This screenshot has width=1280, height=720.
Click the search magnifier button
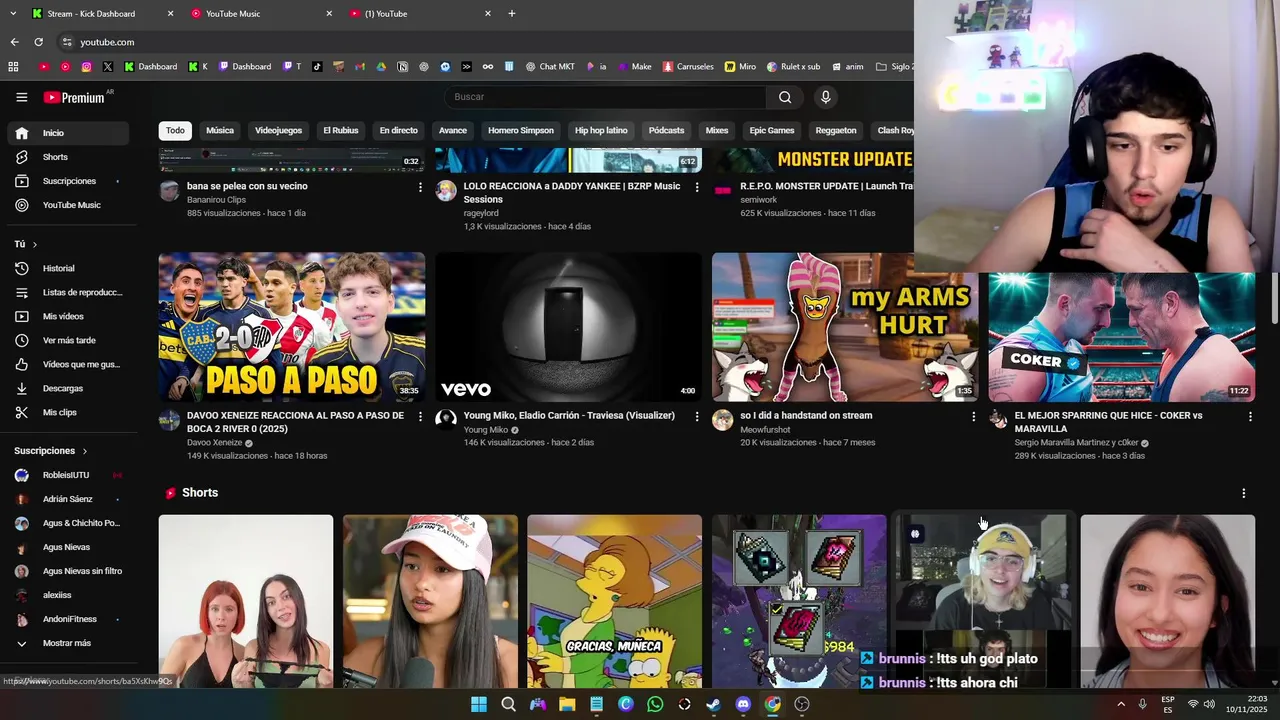(785, 97)
